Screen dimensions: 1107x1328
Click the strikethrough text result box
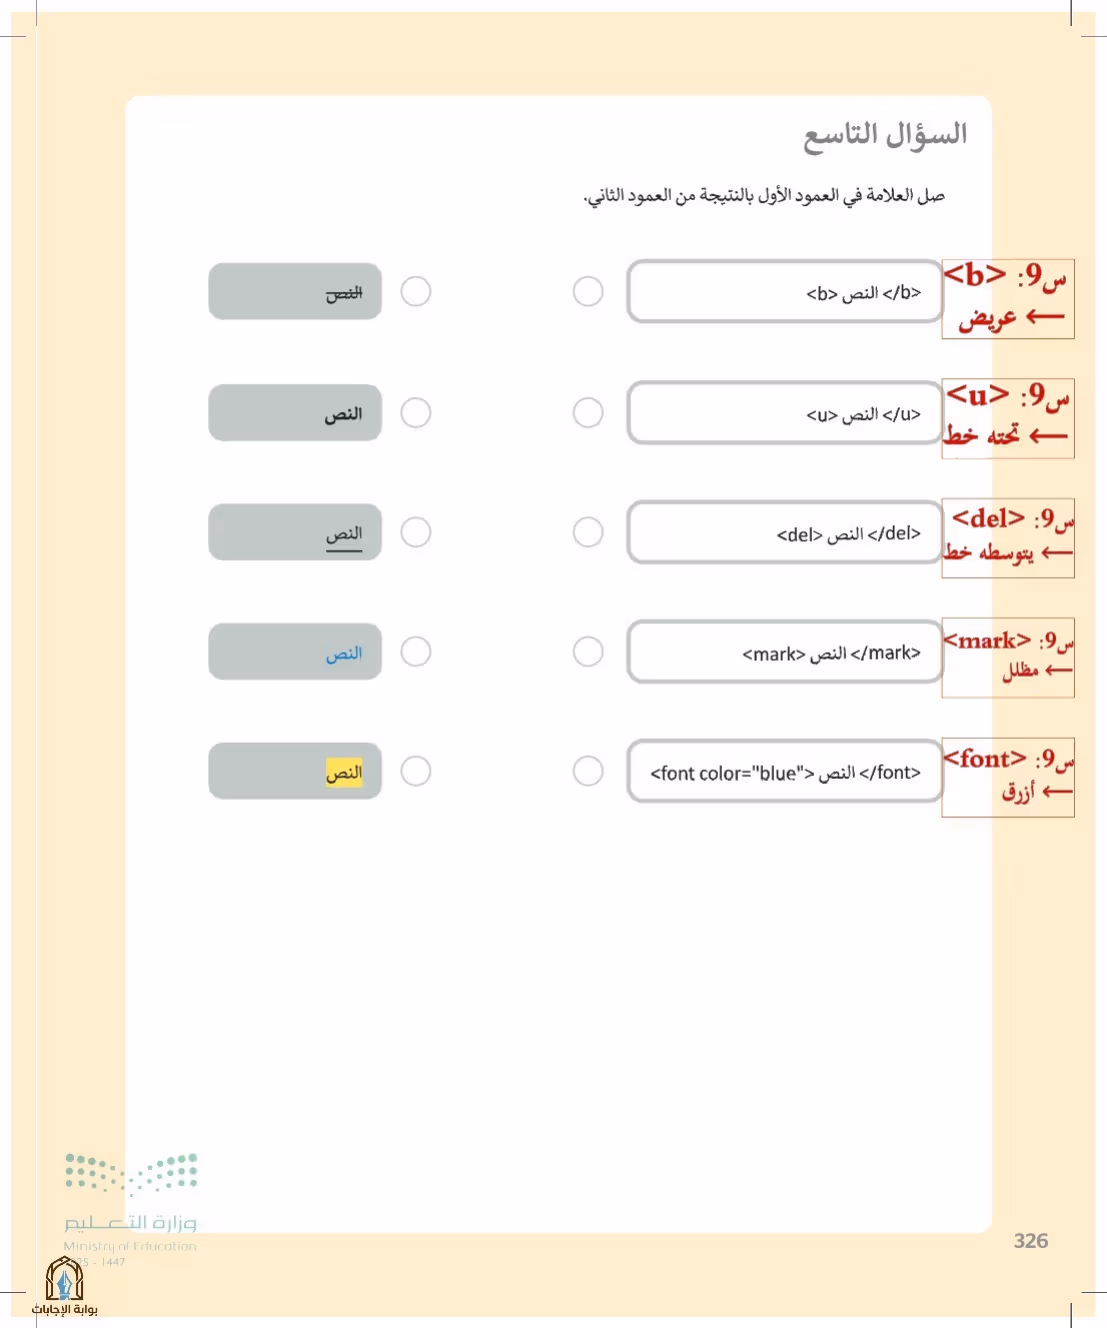point(295,292)
